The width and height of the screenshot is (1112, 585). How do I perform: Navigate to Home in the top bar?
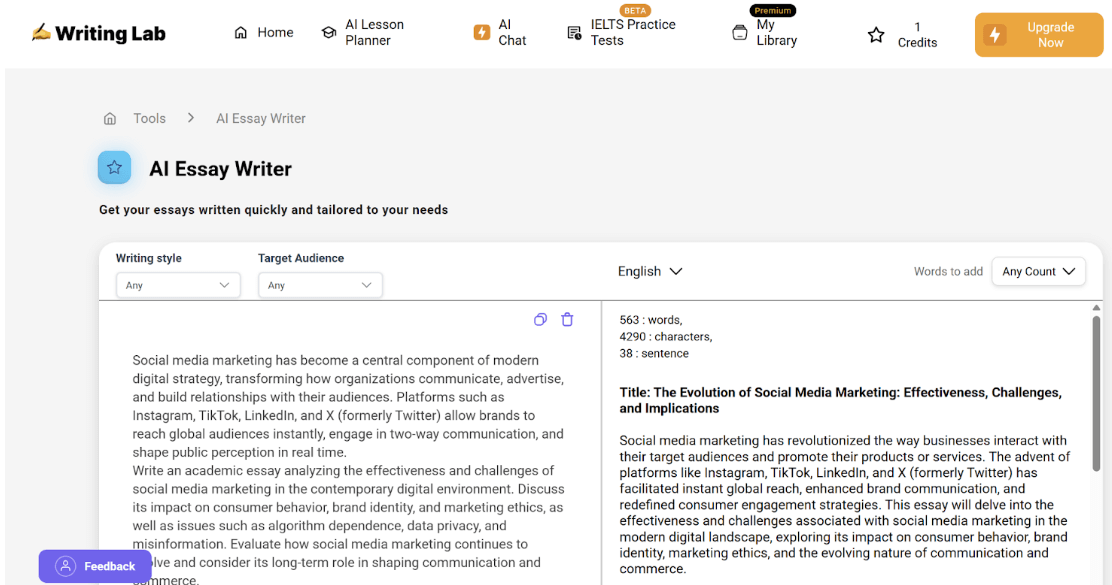(x=274, y=32)
